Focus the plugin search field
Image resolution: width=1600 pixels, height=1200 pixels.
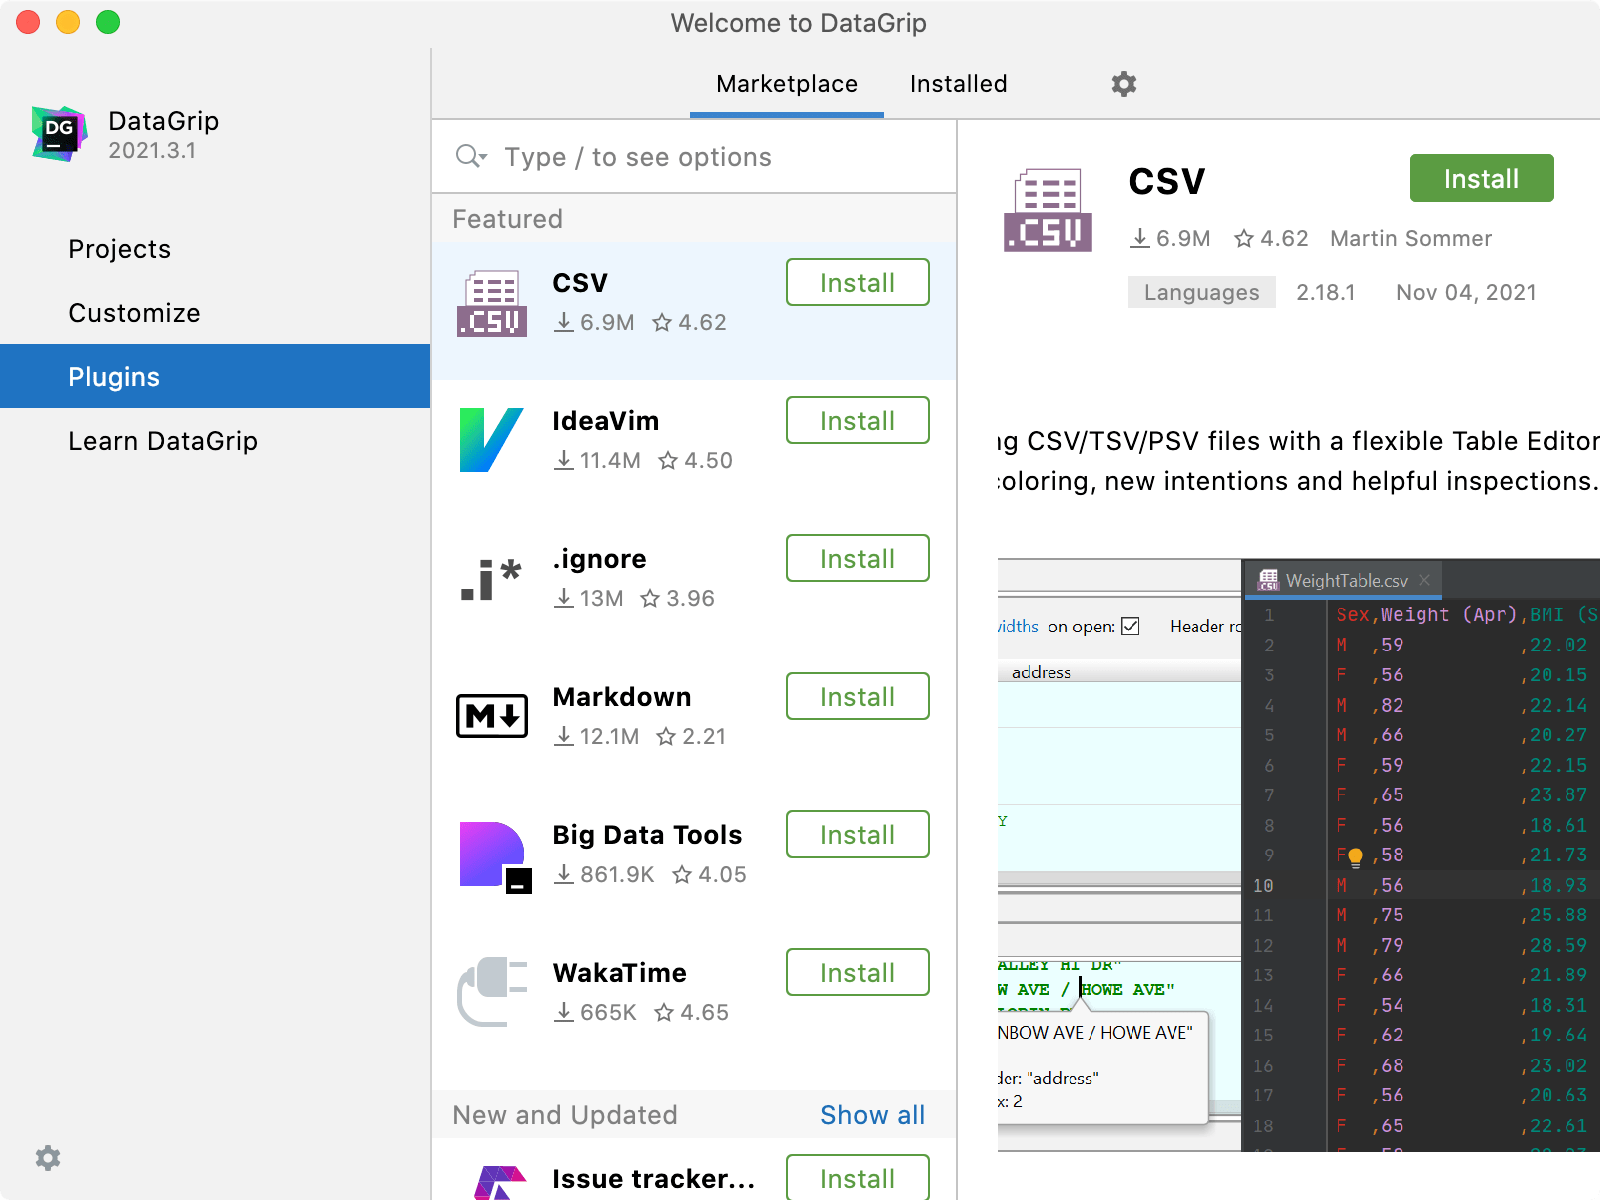point(694,157)
